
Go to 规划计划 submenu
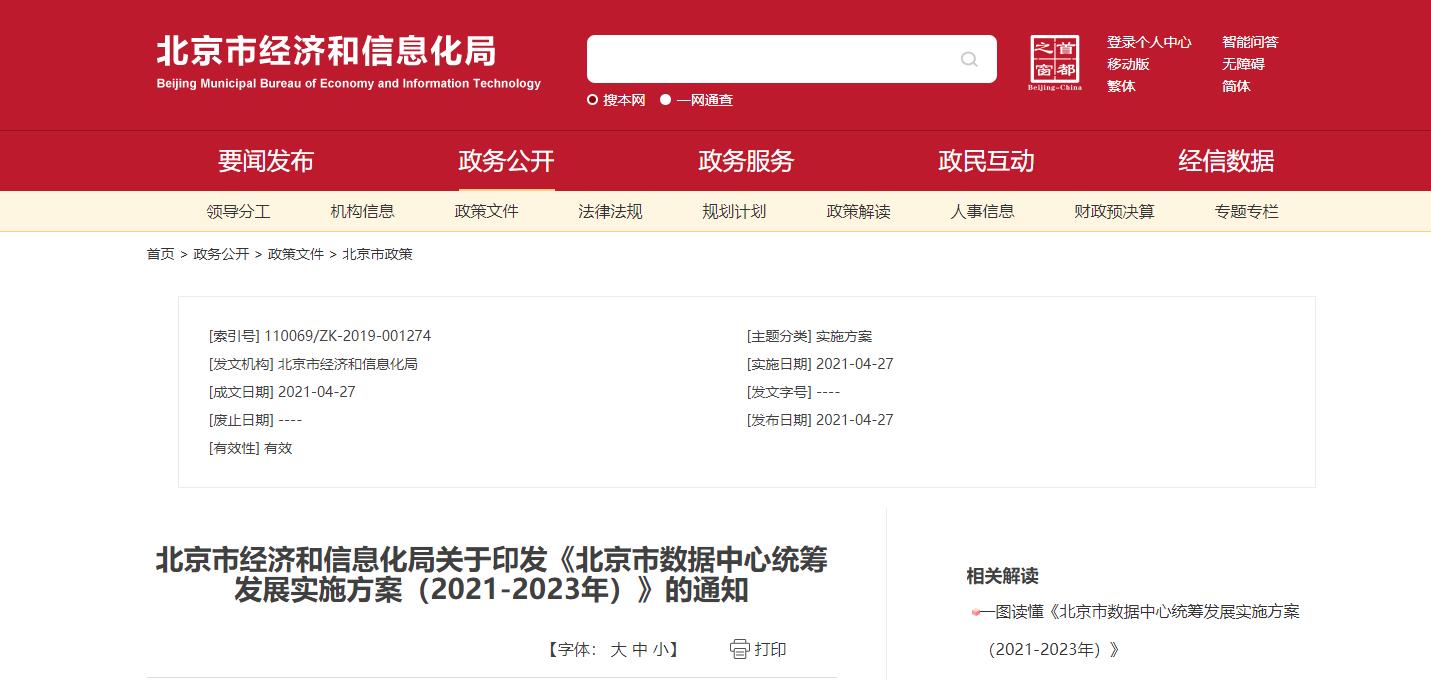pyautogui.click(x=734, y=212)
